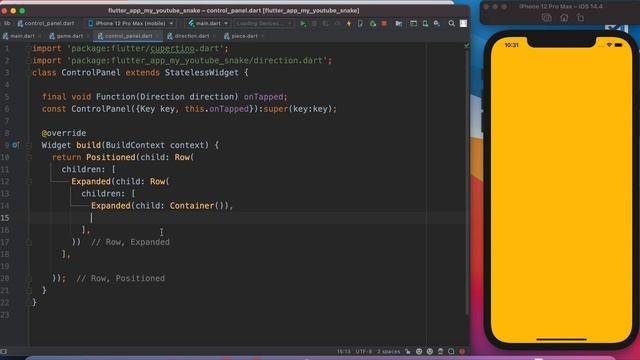The image size is (640, 360).
Task: Toggle the import fold marker at line 1
Action: tap(29, 48)
